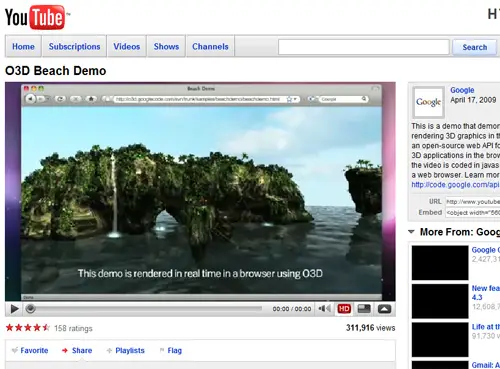Screen dimensions: 500x369
Task: Open the Google channel link
Action: coord(462,90)
